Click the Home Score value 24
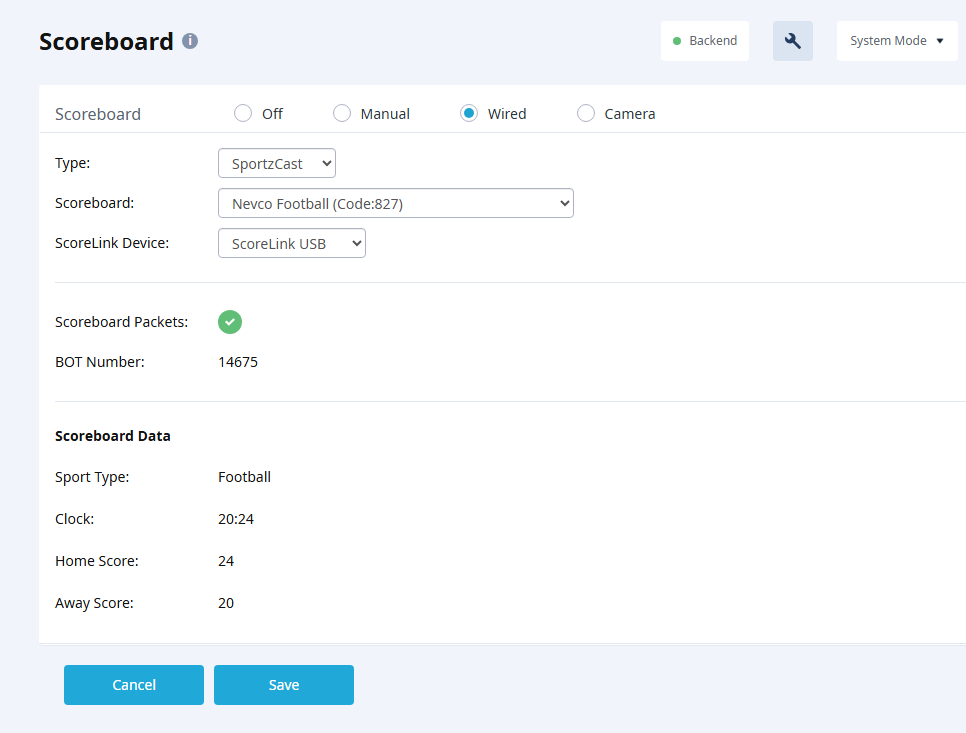Screen dimensions: 966x733 pyautogui.click(x=226, y=561)
